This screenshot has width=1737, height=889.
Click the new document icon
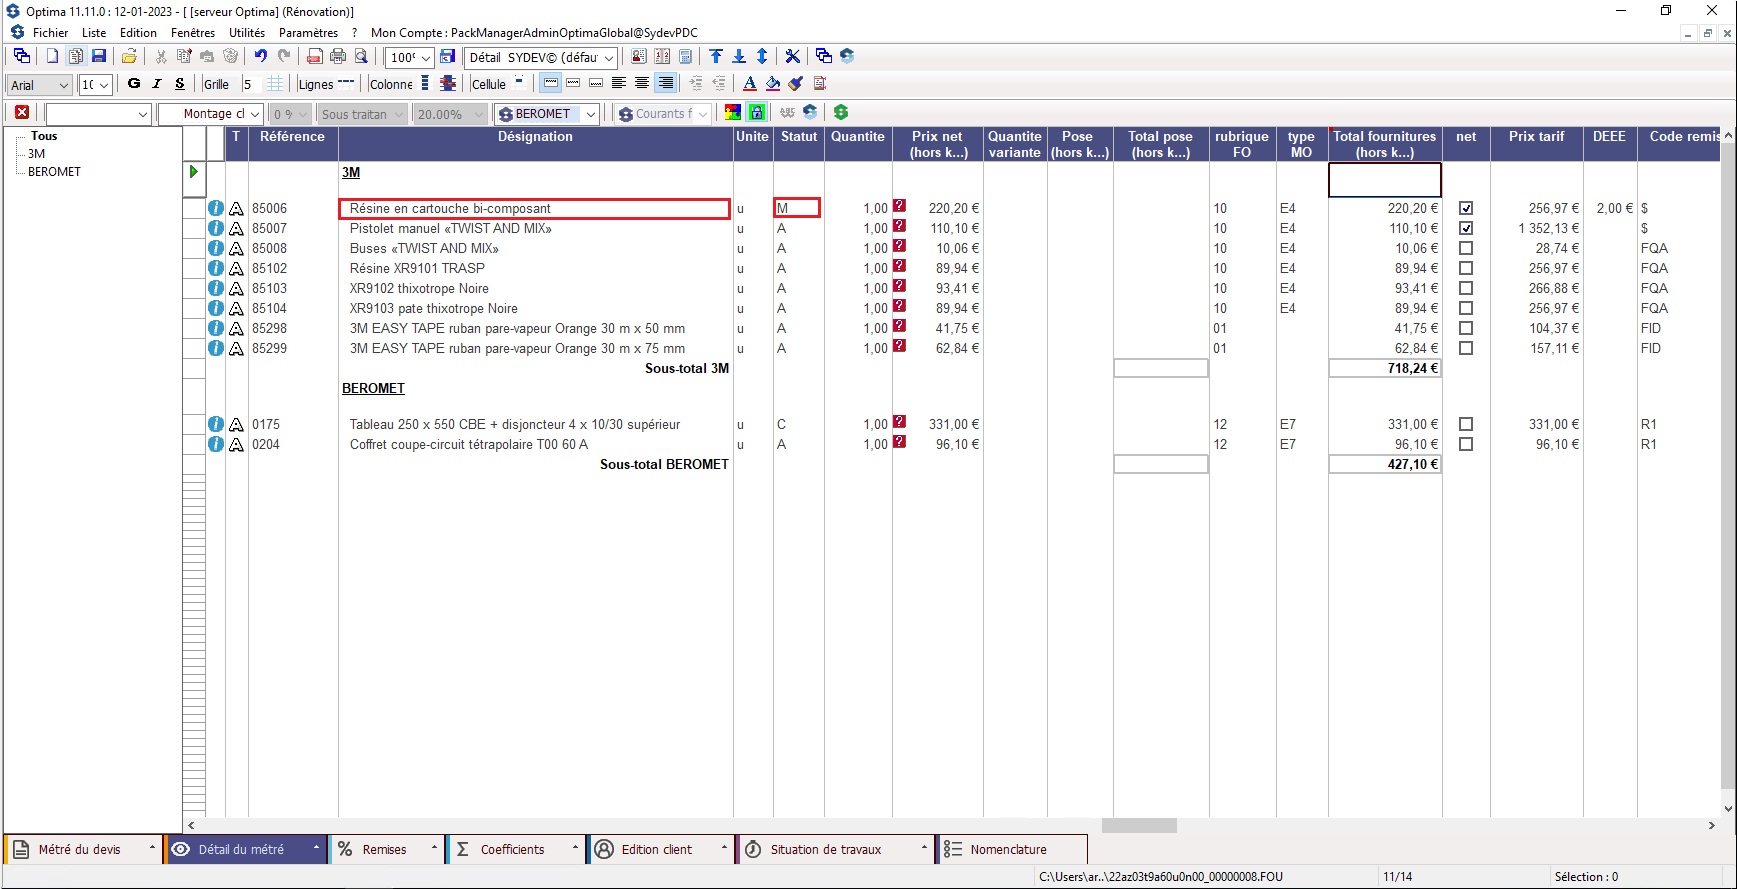52,57
